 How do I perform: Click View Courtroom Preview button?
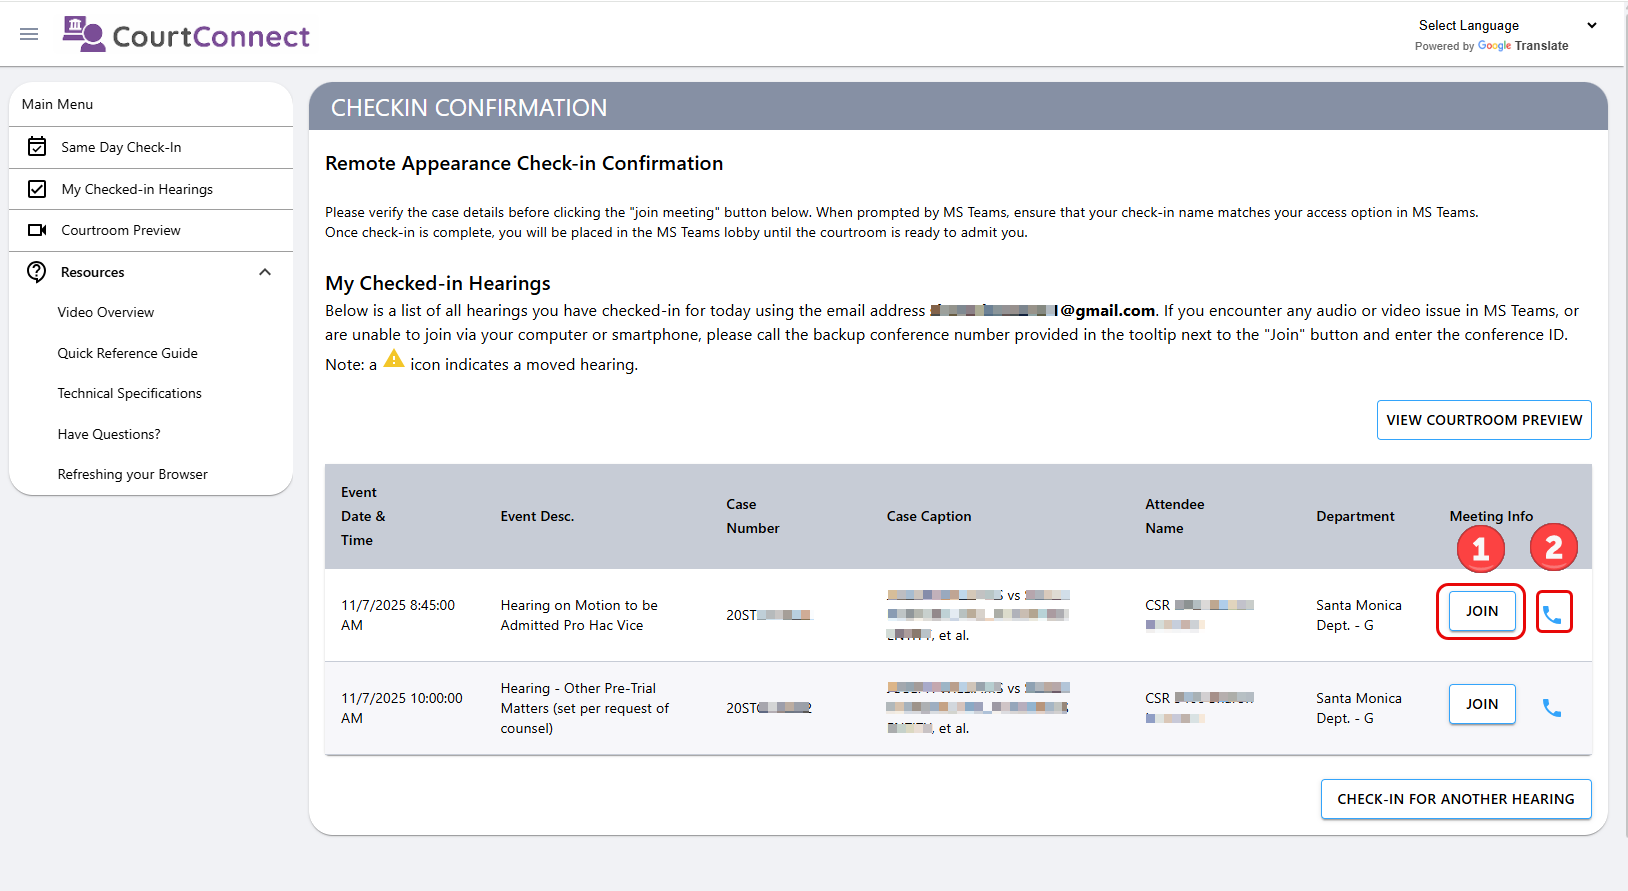[1484, 420]
